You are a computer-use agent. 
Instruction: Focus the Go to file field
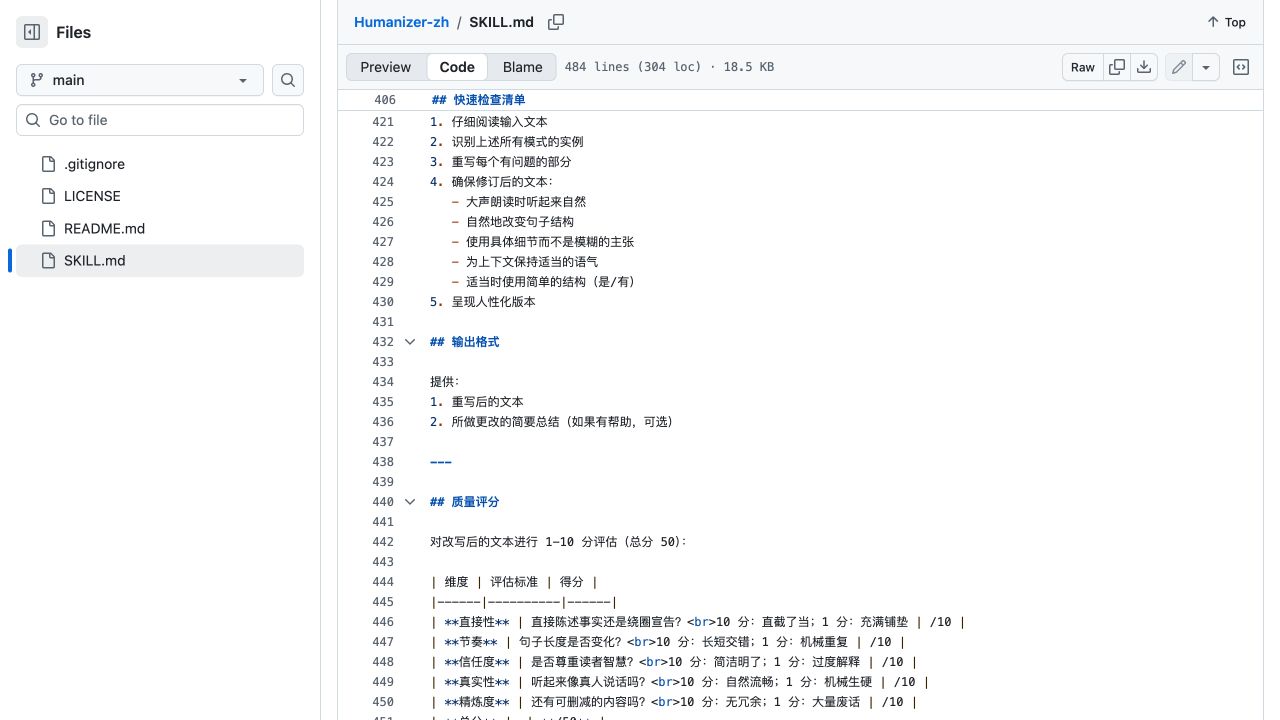(x=160, y=120)
